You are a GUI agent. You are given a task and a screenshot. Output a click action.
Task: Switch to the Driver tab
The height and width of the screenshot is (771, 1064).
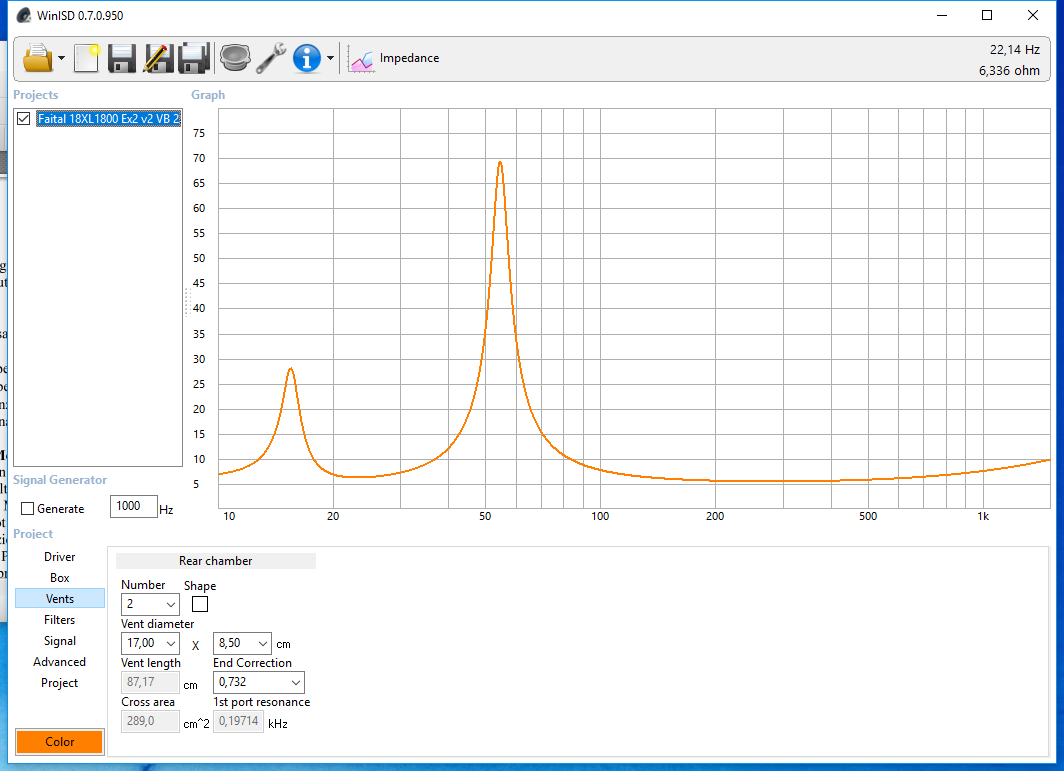[x=60, y=557]
